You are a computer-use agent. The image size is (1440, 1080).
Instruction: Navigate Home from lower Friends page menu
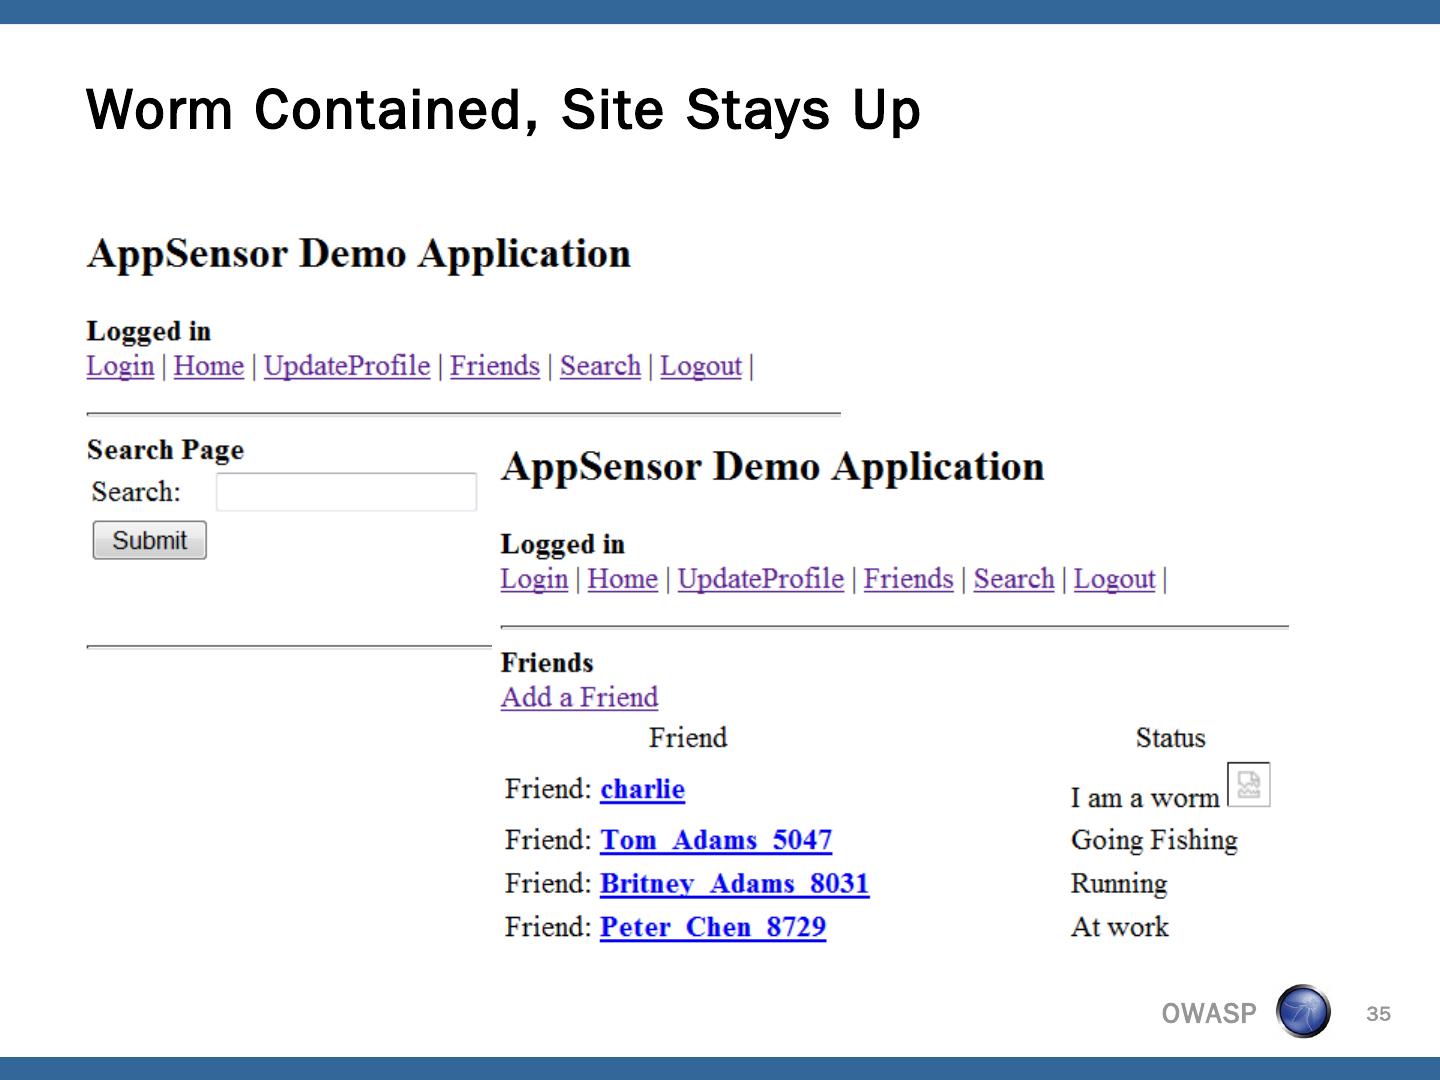[622, 579]
